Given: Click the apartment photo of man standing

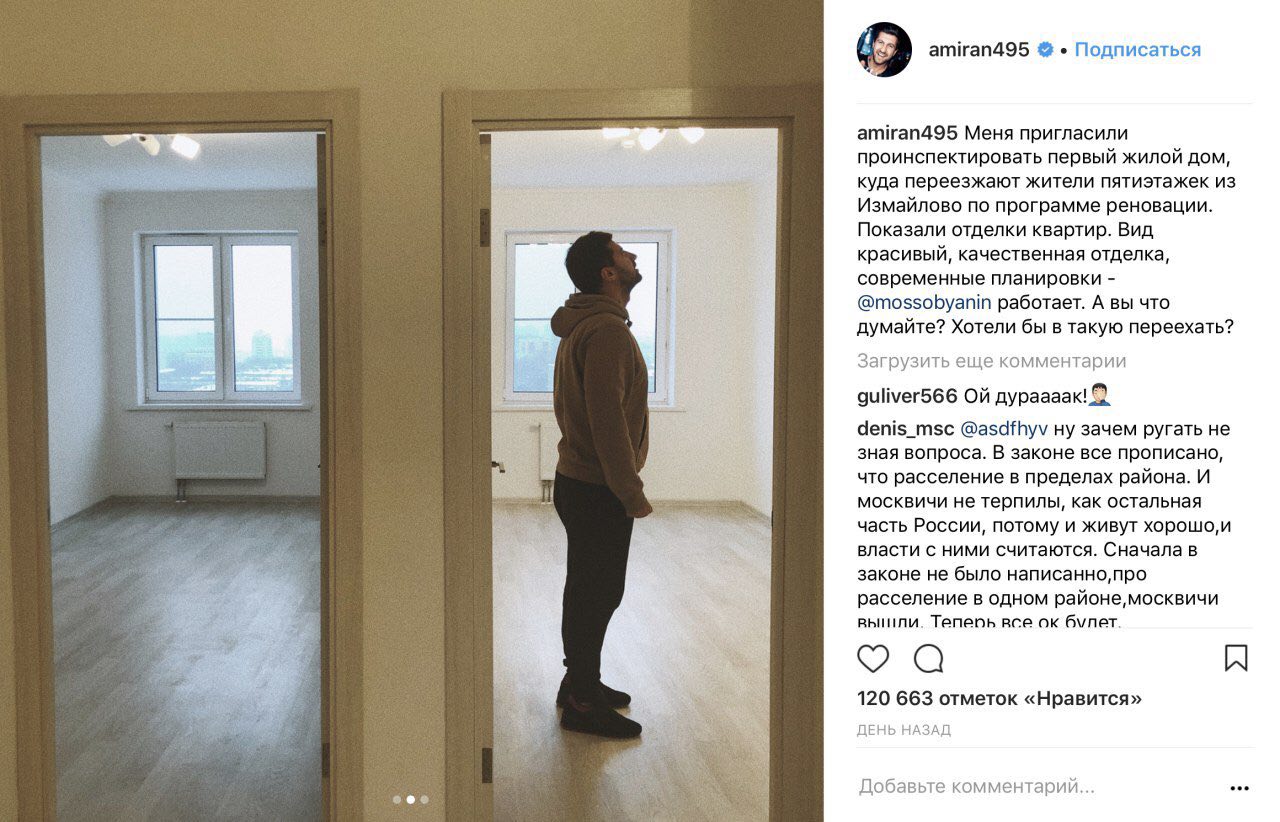Looking at the screenshot, I should coord(412,411).
